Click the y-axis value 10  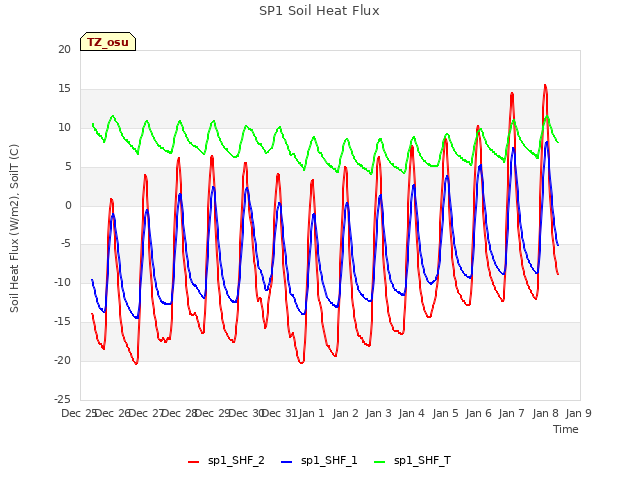point(64,128)
